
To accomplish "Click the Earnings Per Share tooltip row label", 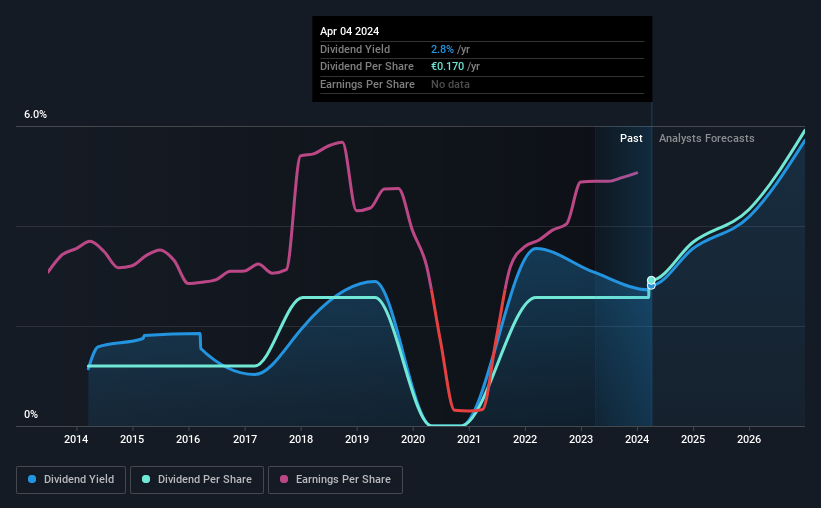I will (x=367, y=84).
